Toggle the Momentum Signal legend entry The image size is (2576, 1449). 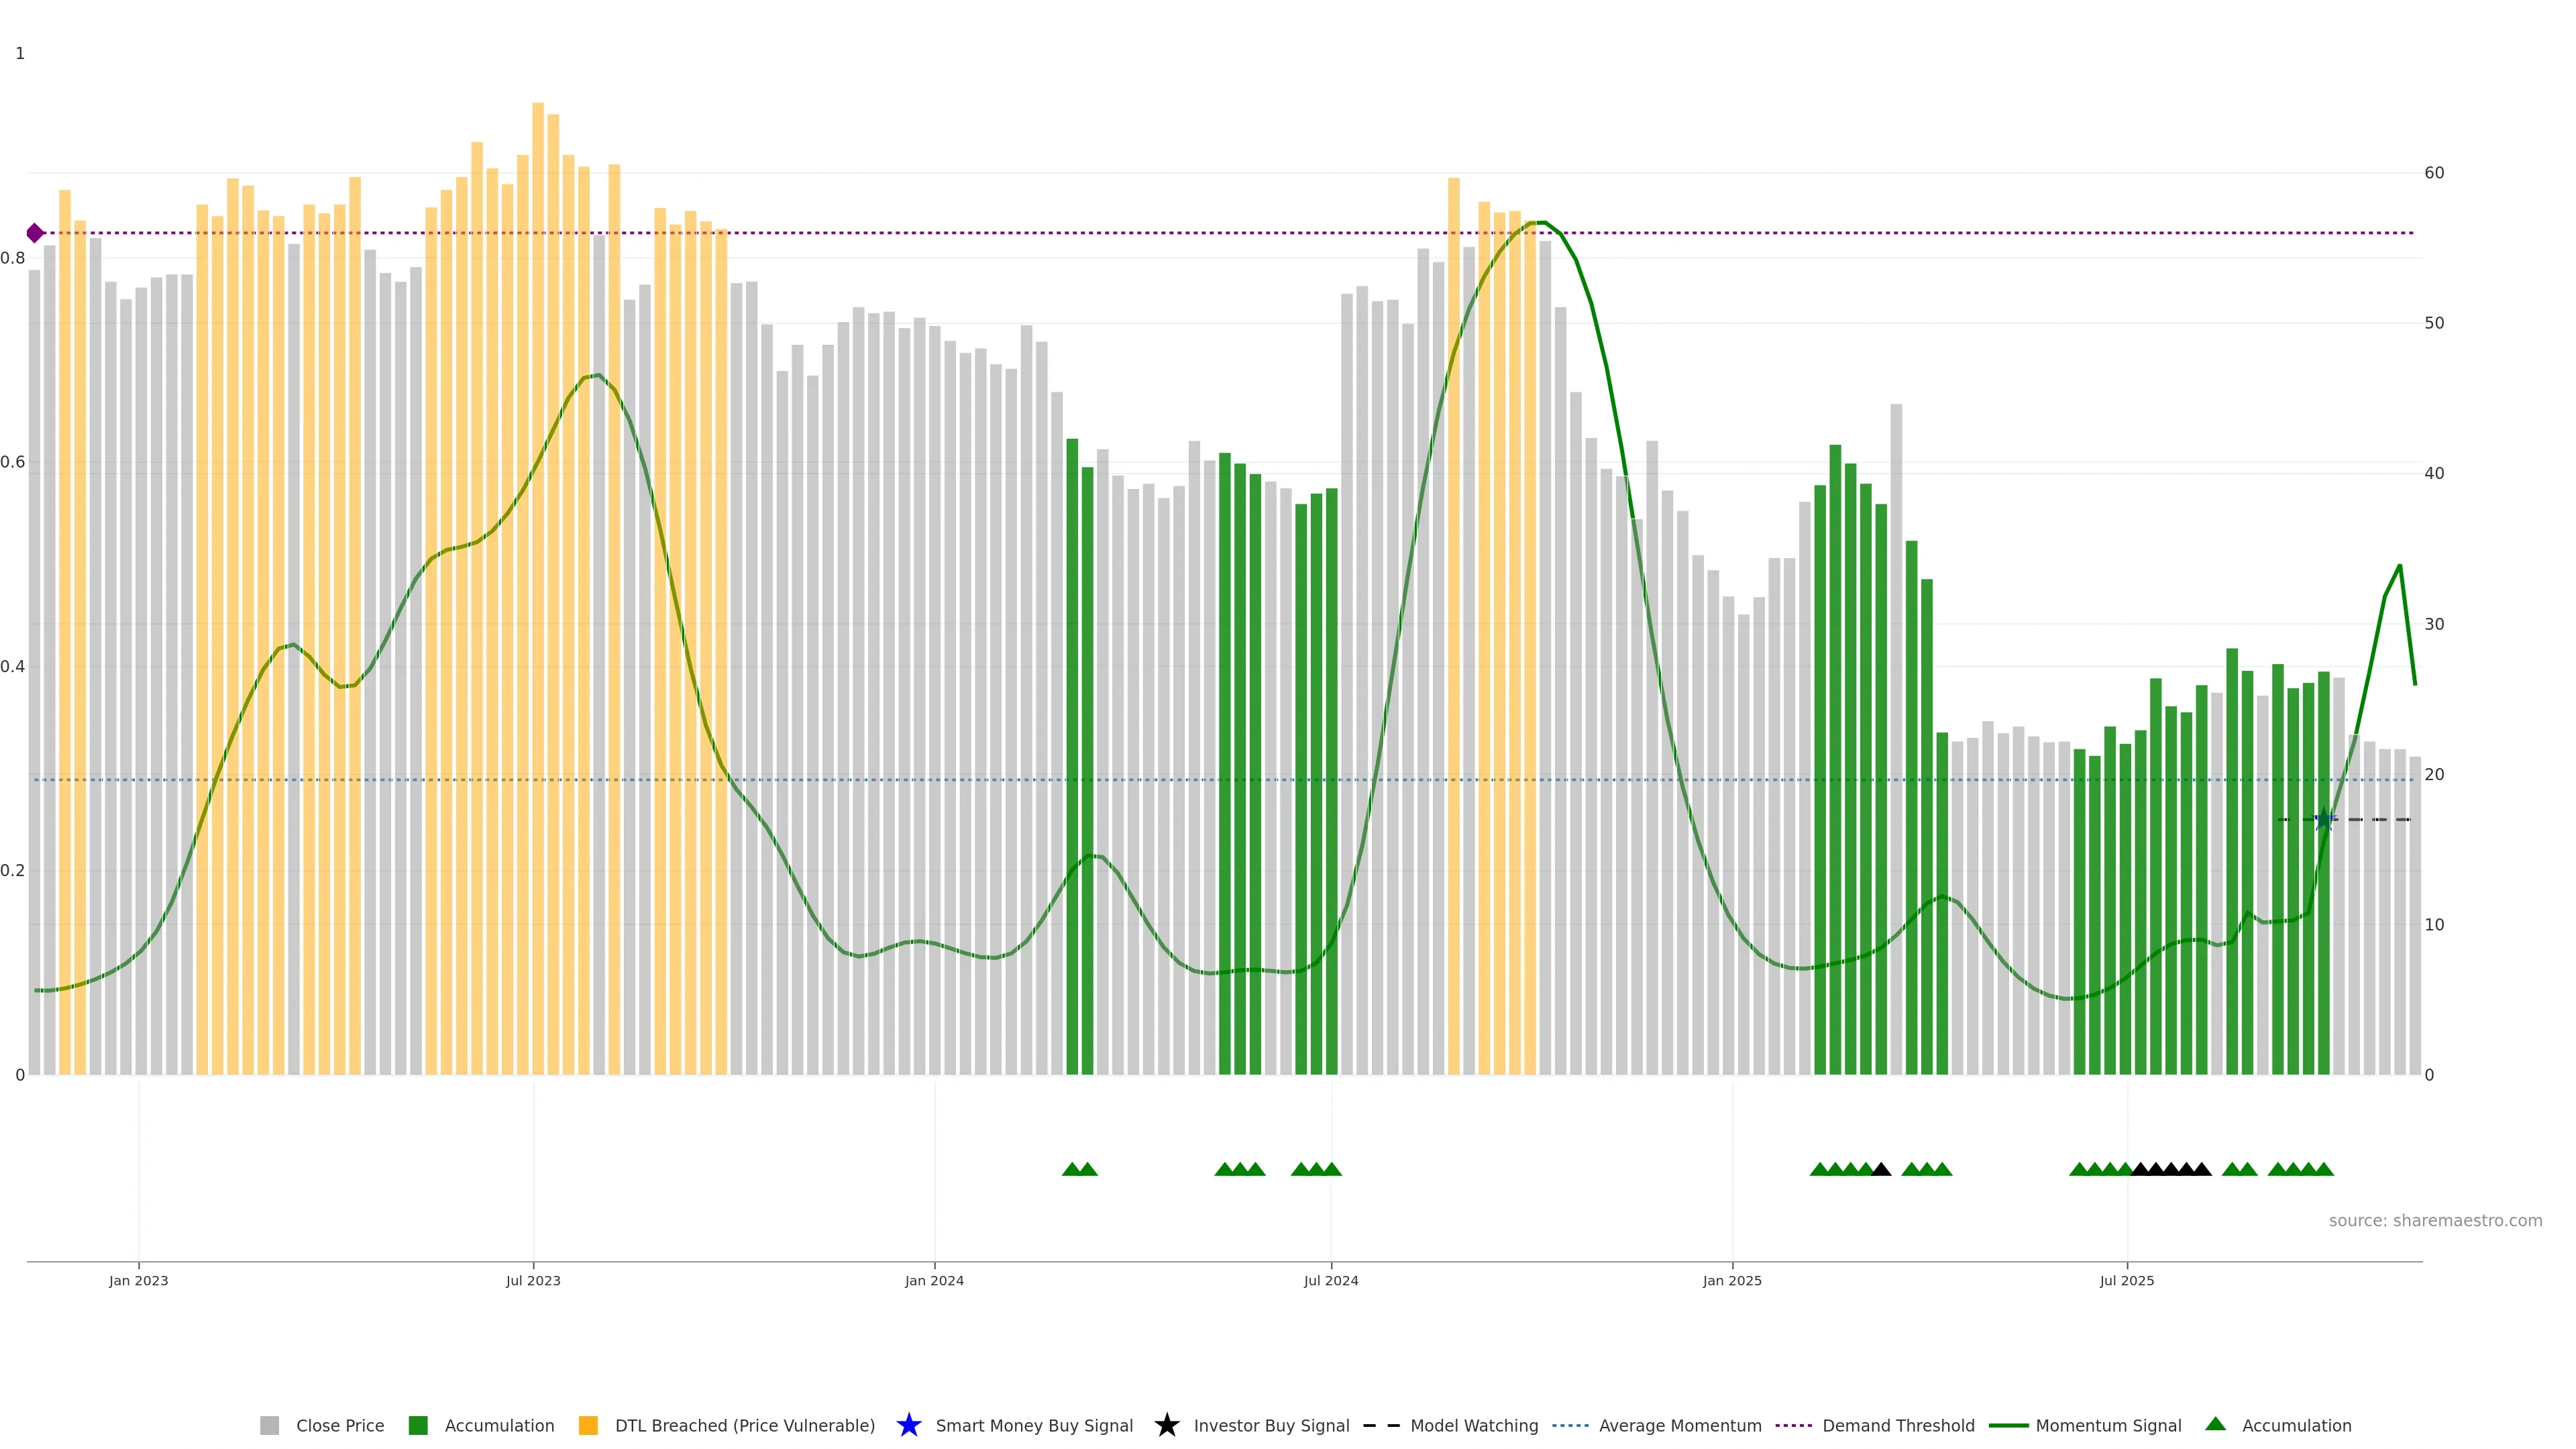coord(2108,1425)
